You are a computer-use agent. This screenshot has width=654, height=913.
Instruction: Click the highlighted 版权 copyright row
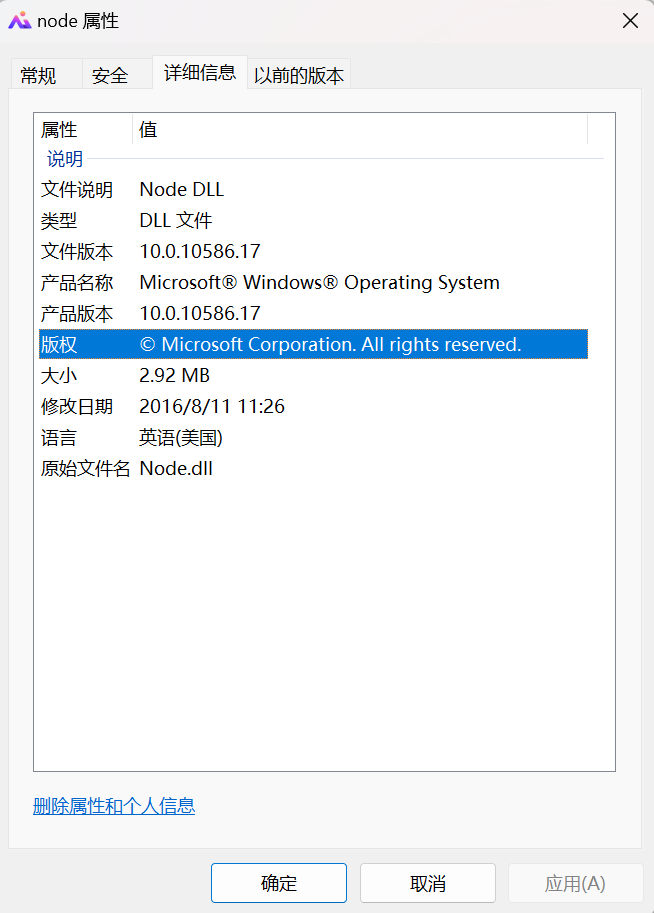click(x=300, y=343)
